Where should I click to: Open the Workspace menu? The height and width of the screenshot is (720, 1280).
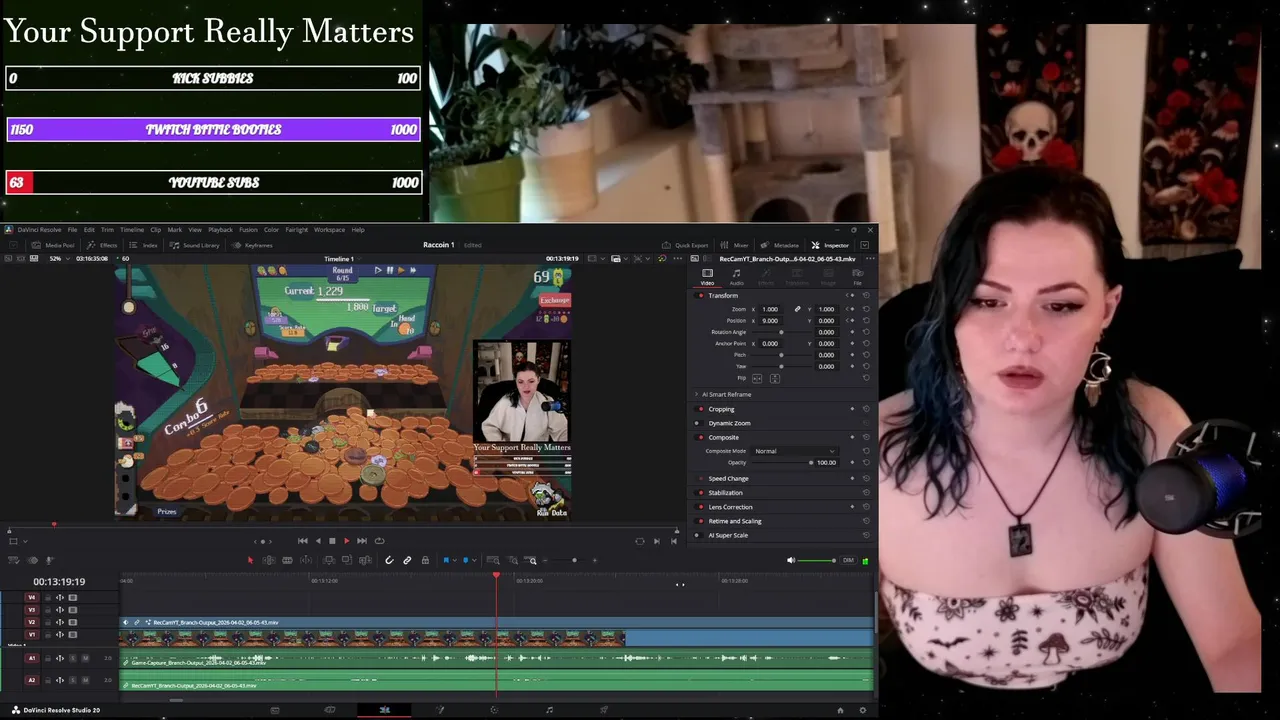click(x=329, y=230)
